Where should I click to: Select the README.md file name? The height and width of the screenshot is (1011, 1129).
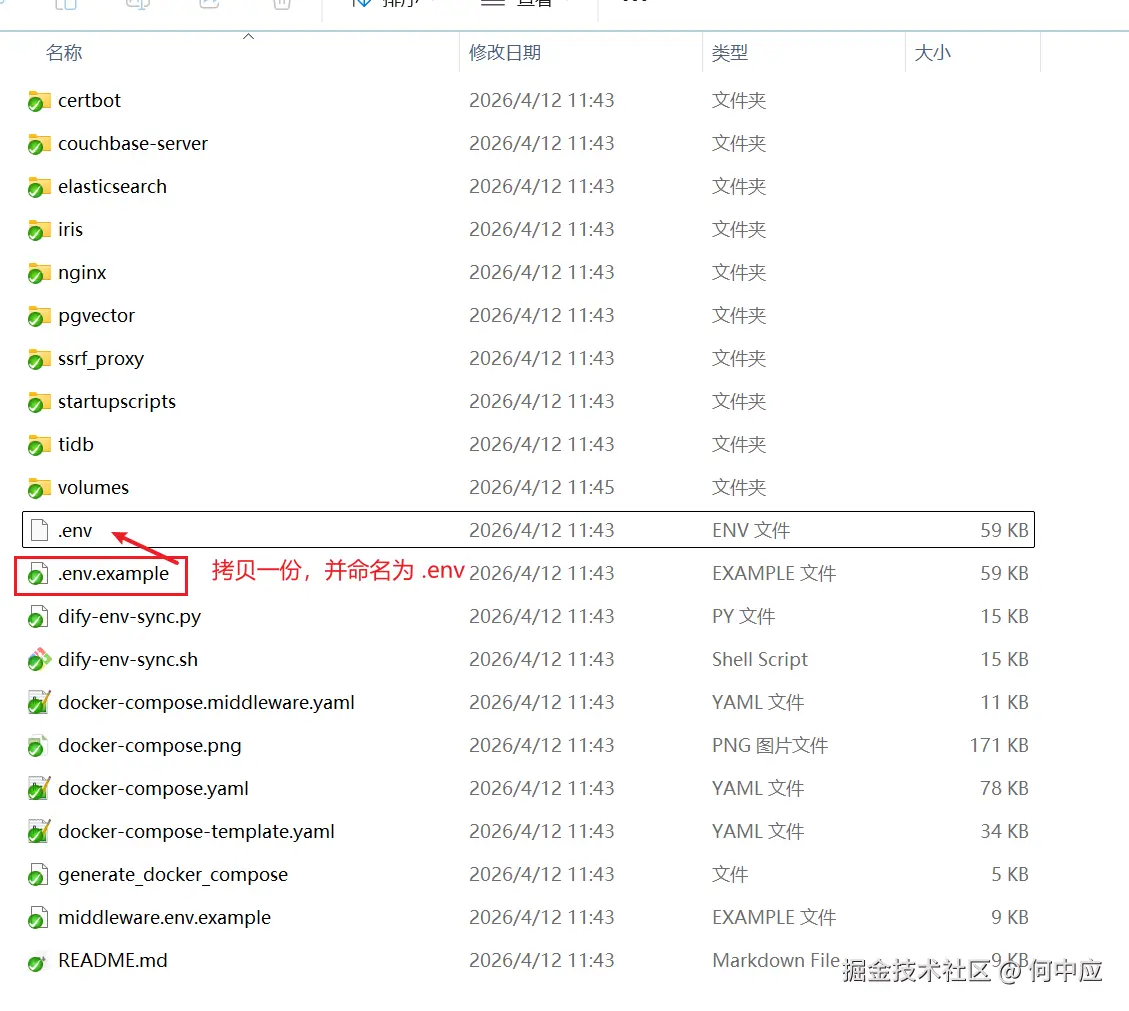click(112, 961)
